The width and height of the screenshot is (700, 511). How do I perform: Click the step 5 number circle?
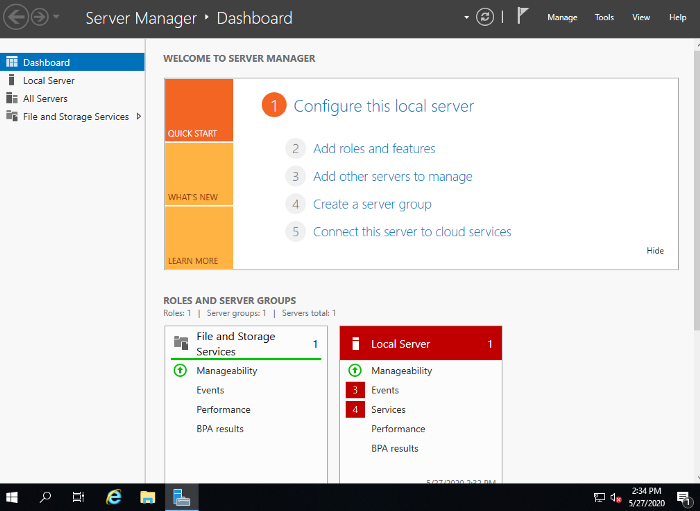[296, 232]
